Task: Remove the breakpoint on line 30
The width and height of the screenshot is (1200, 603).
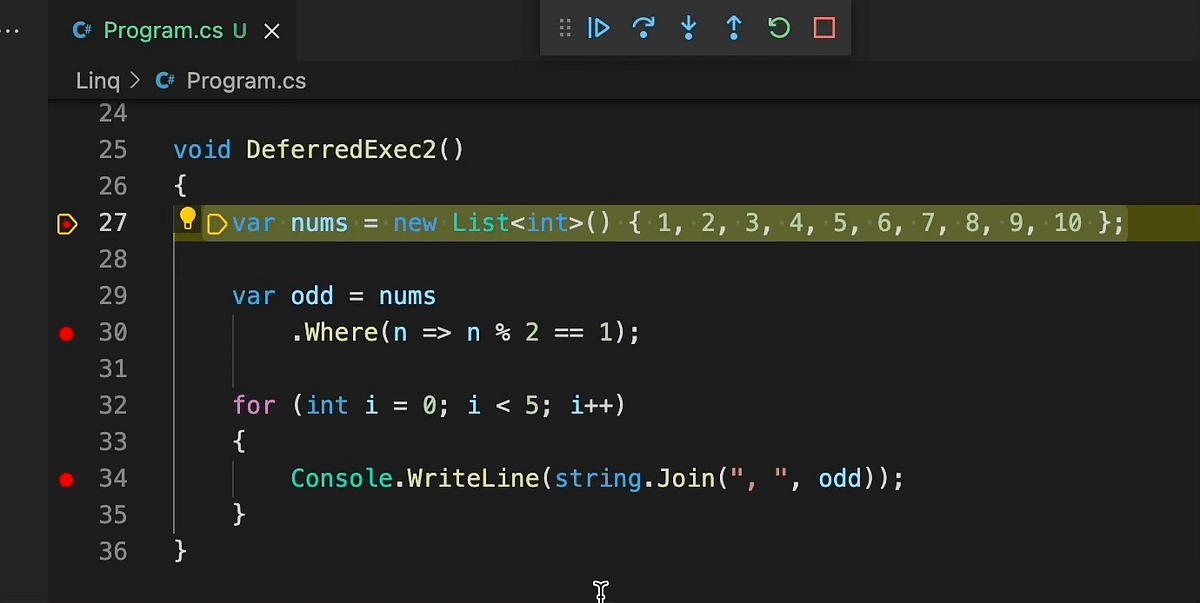Action: pyautogui.click(x=66, y=333)
